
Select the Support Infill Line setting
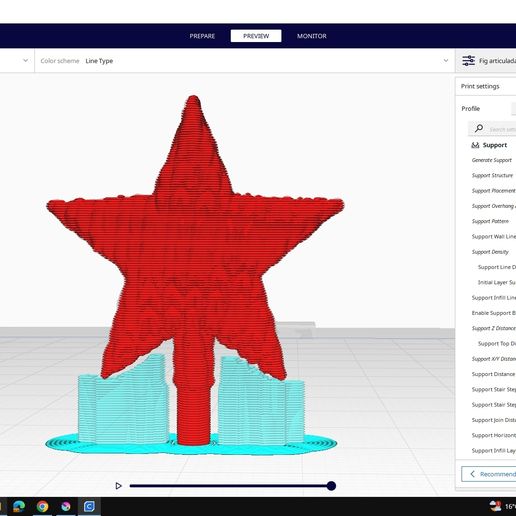coord(494,298)
